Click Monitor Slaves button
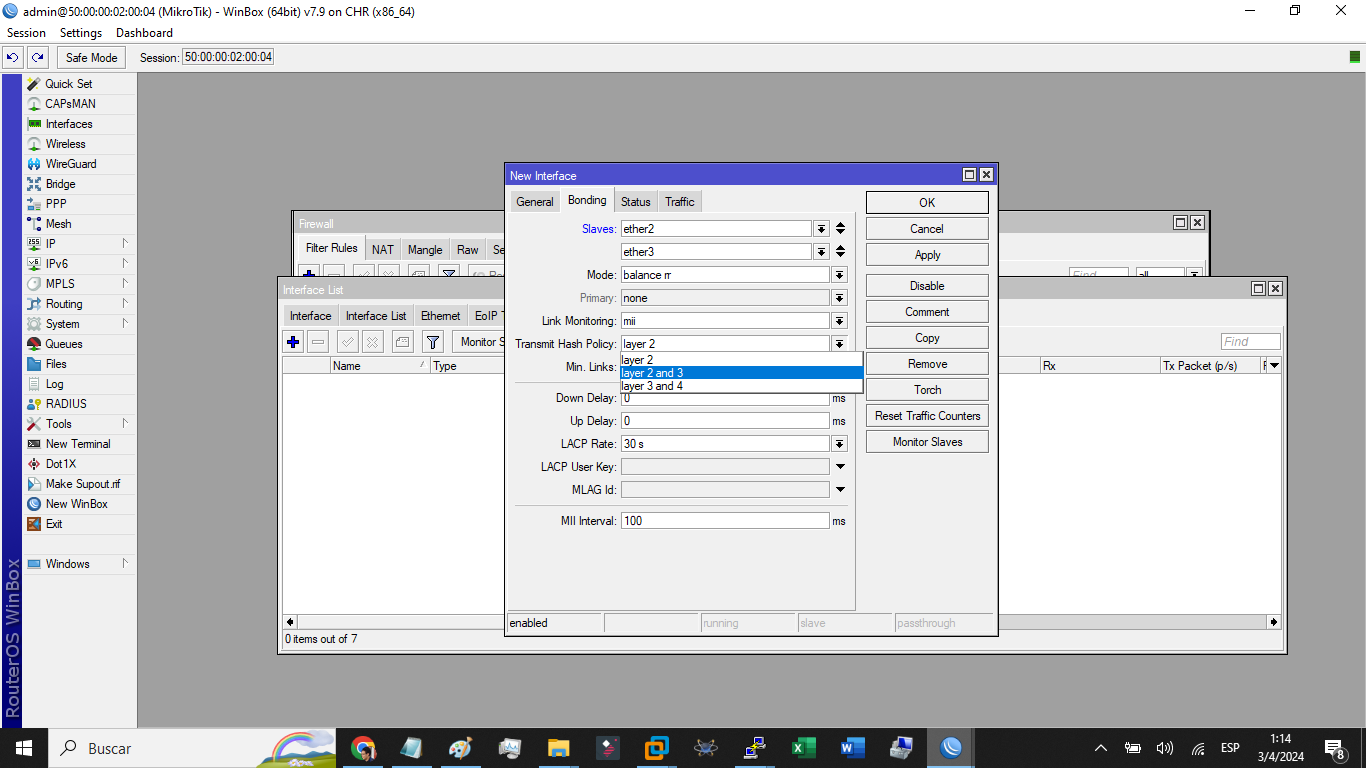Image resolution: width=1366 pixels, height=768 pixels. tap(927, 442)
